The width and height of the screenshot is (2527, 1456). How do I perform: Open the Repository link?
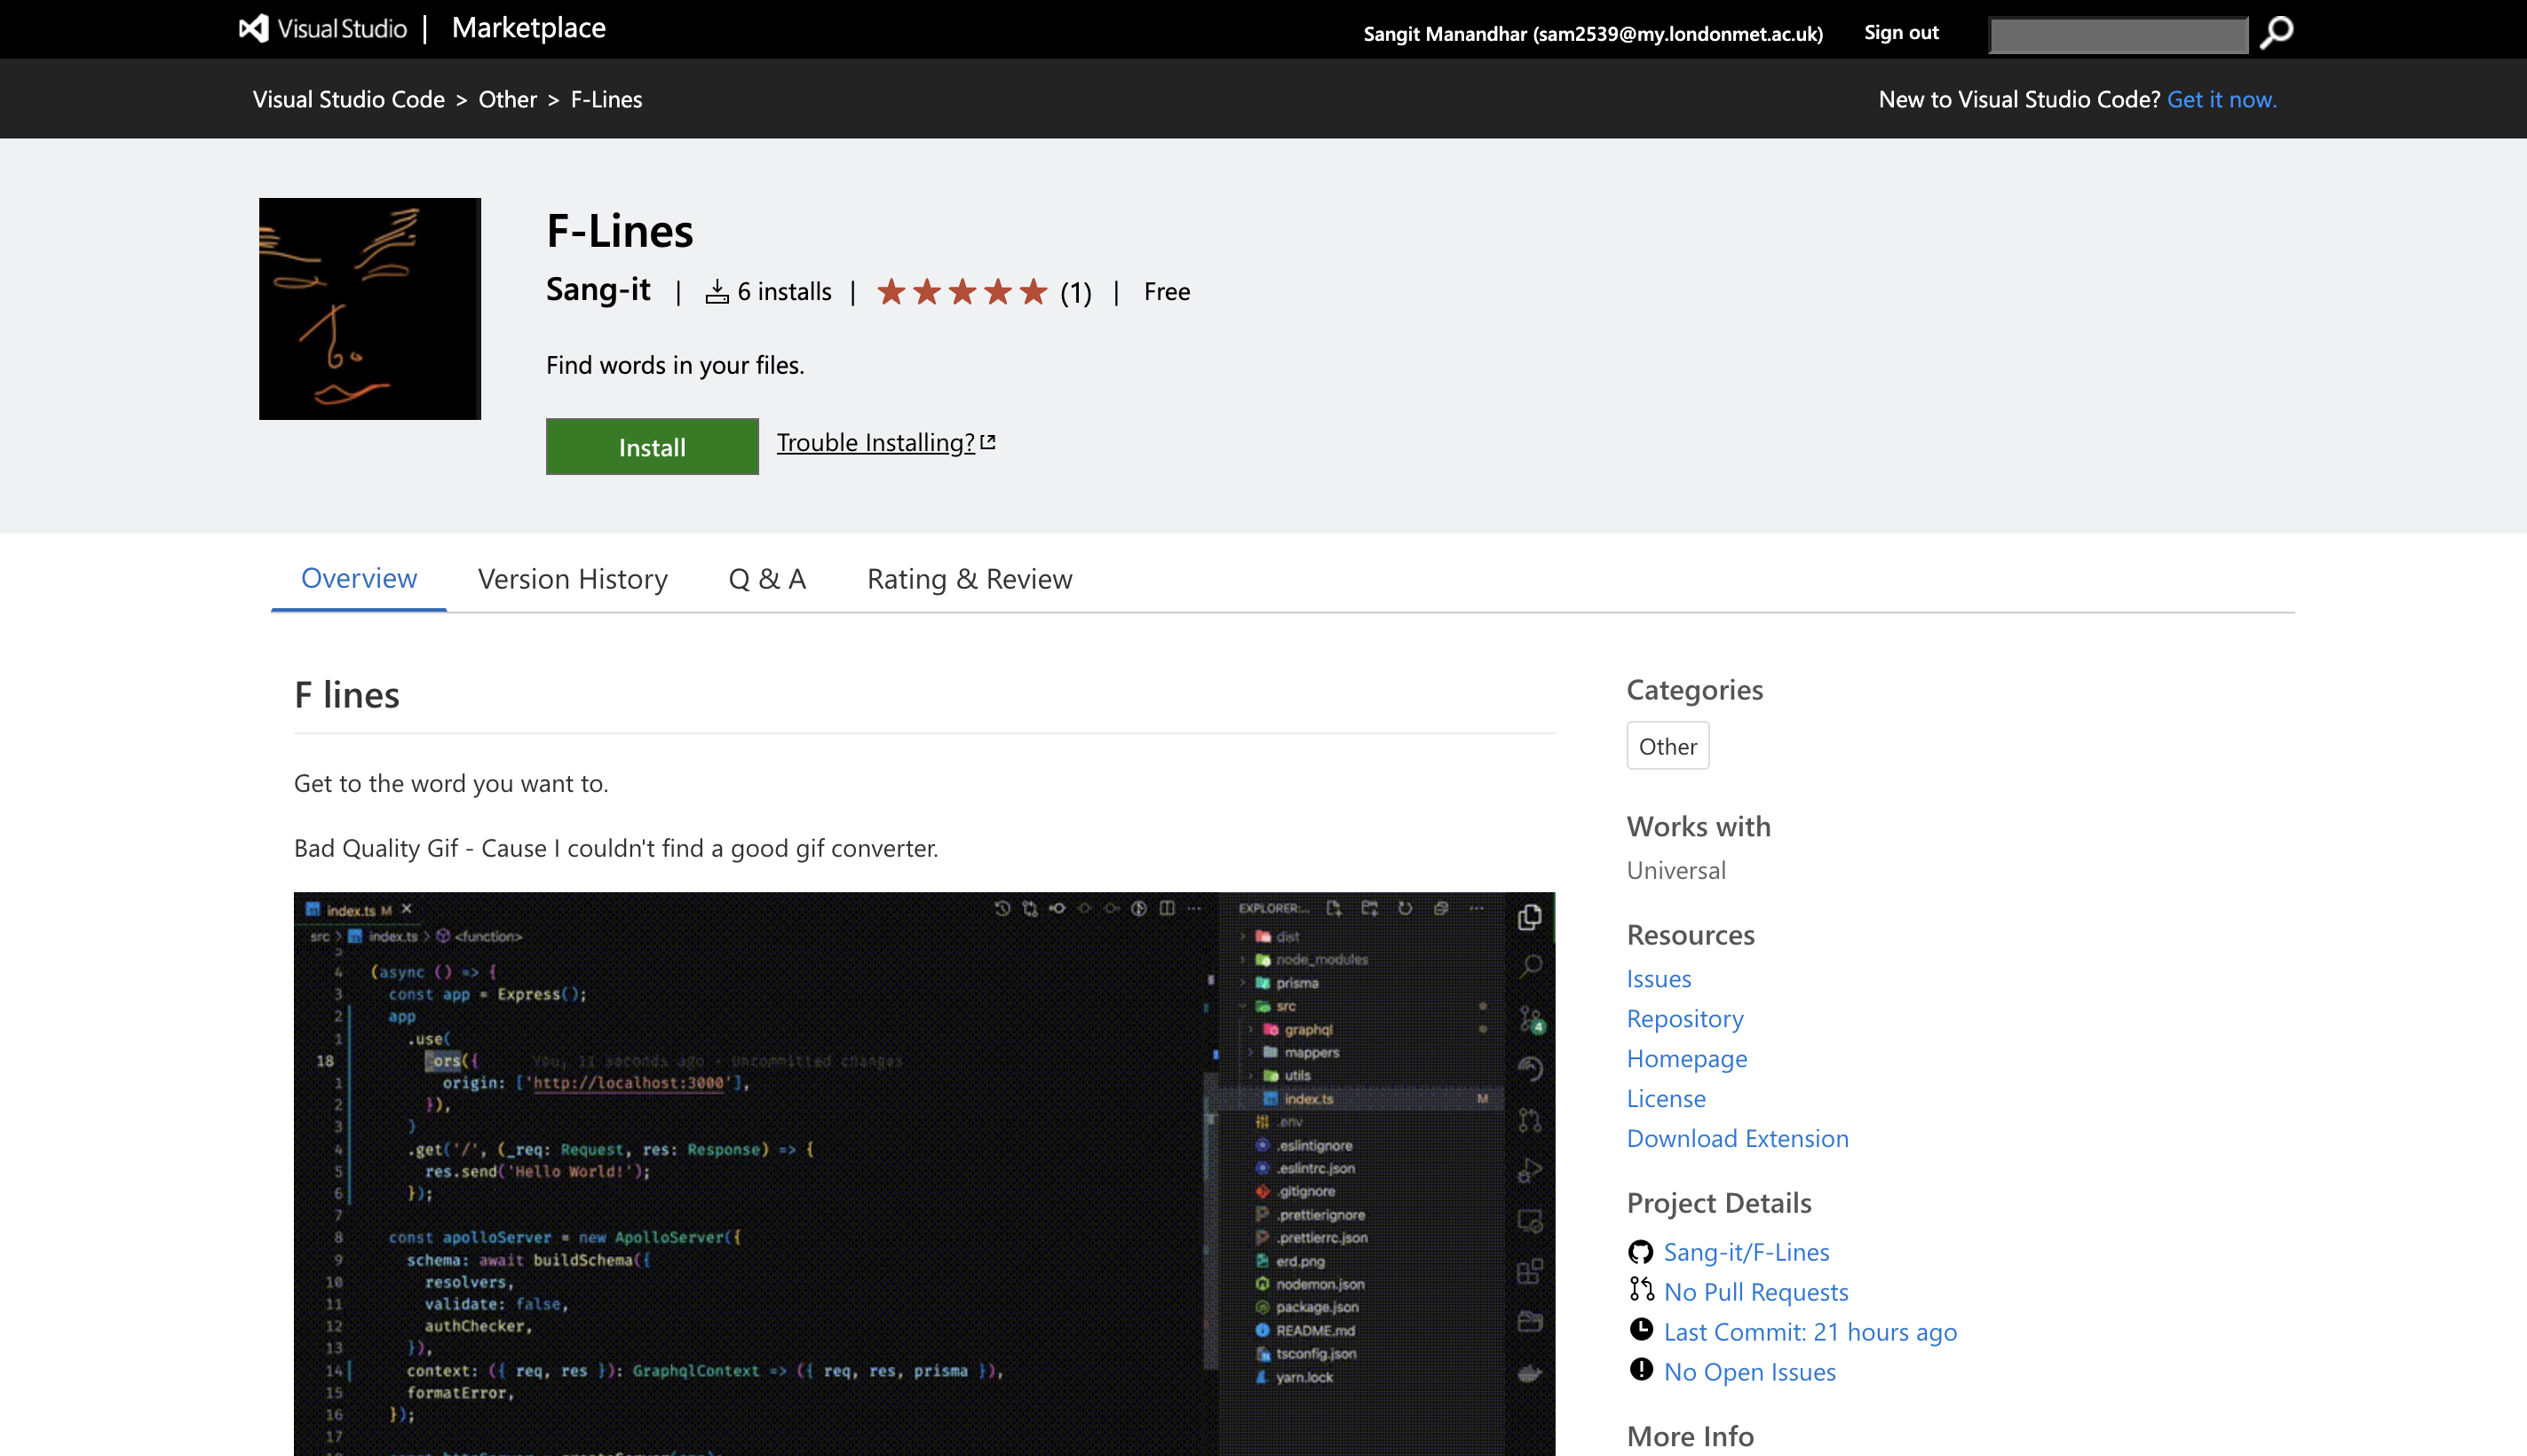[1685, 1019]
